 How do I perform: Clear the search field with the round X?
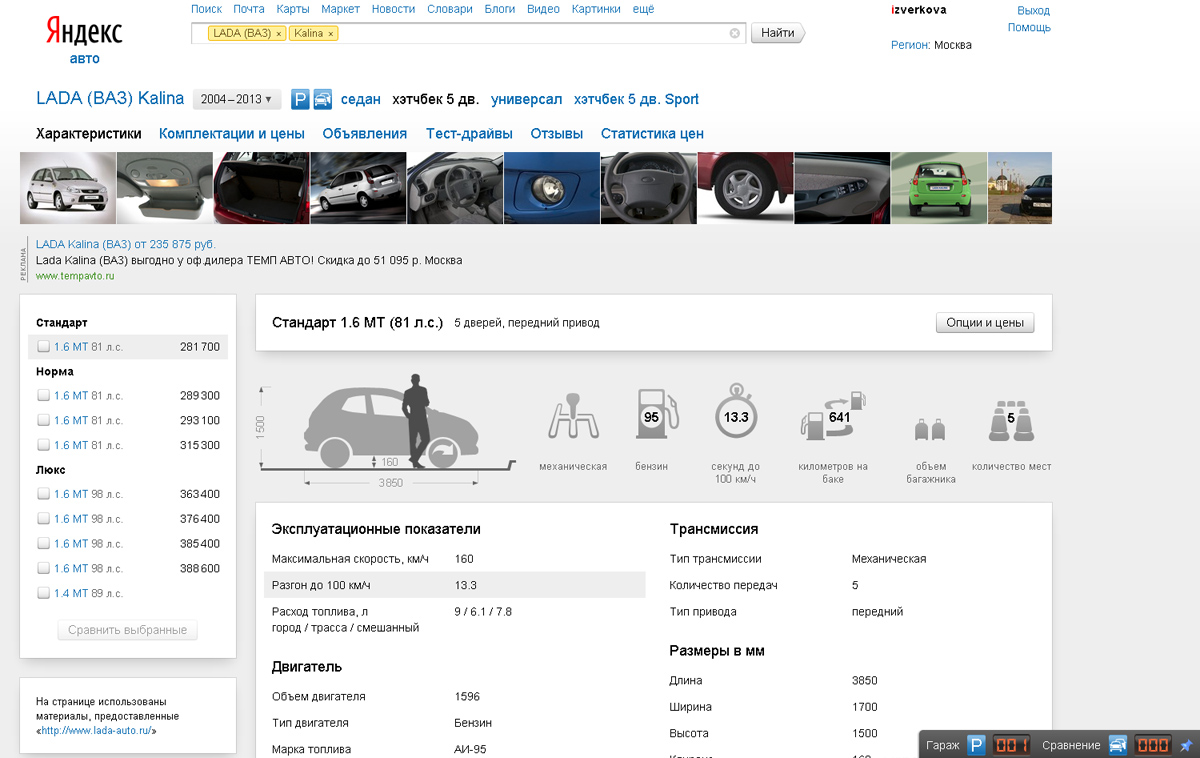pos(735,33)
